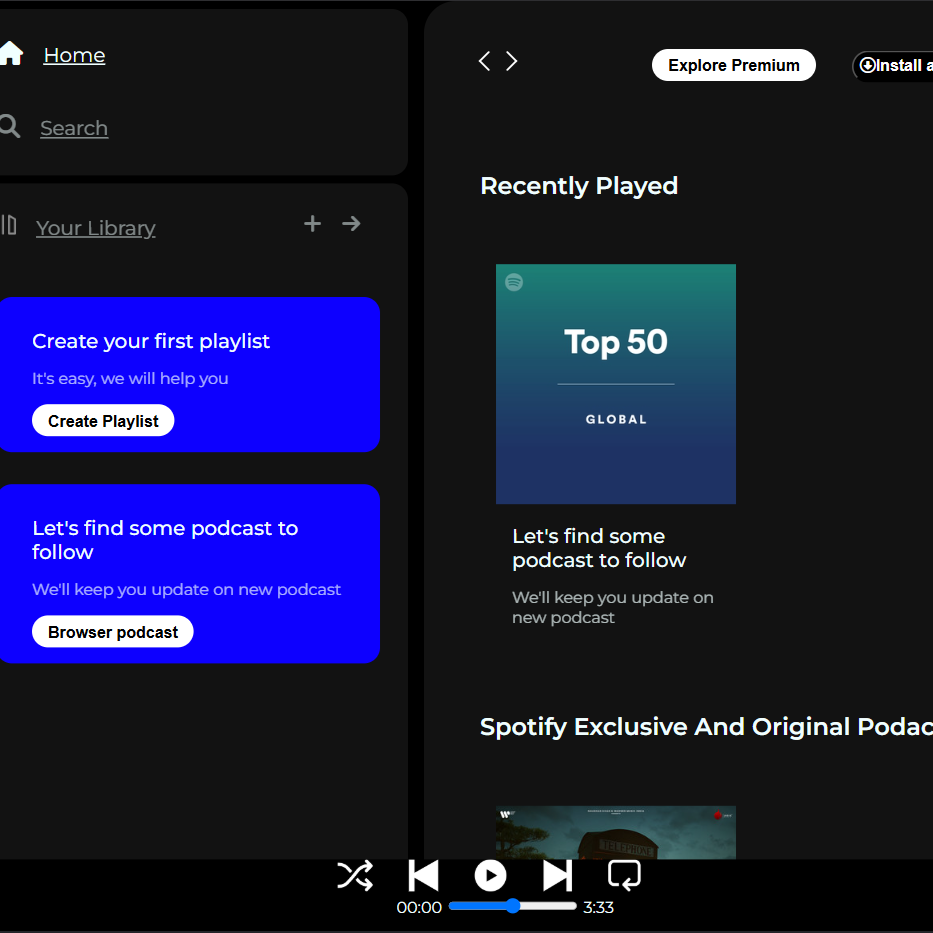Image resolution: width=933 pixels, height=933 pixels.
Task: Click the play button
Action: pos(490,875)
